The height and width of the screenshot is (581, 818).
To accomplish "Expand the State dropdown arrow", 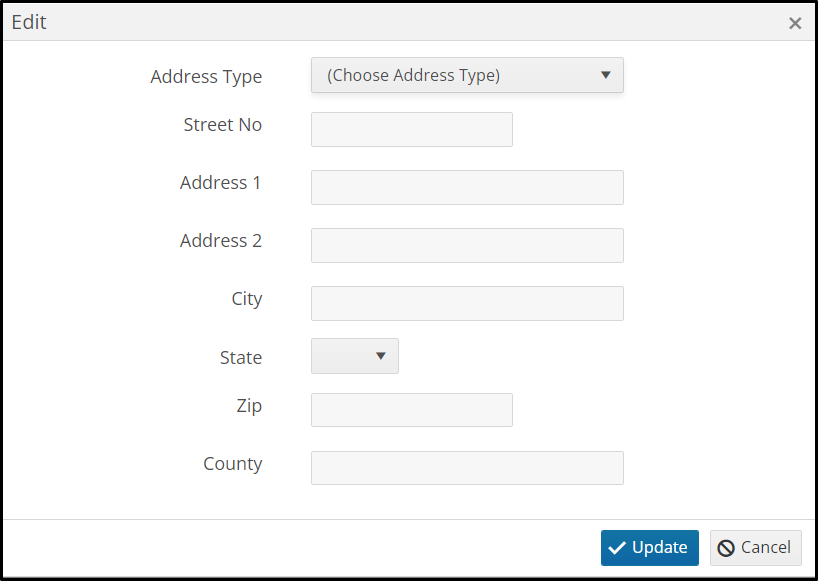I will pyautogui.click(x=381, y=356).
